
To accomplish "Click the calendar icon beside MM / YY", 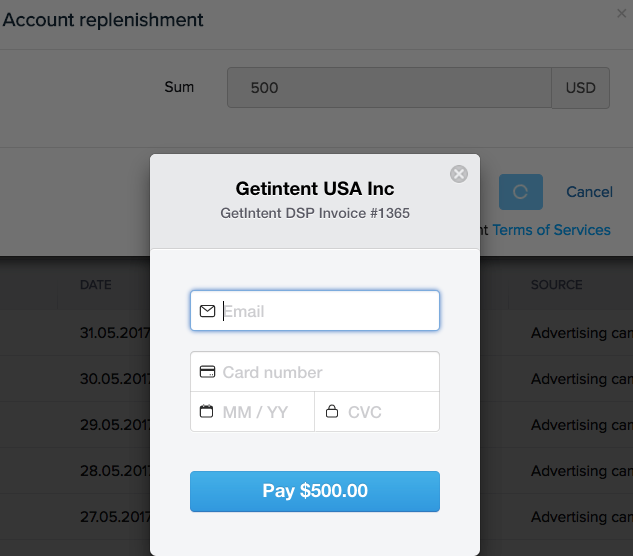I will tap(207, 411).
